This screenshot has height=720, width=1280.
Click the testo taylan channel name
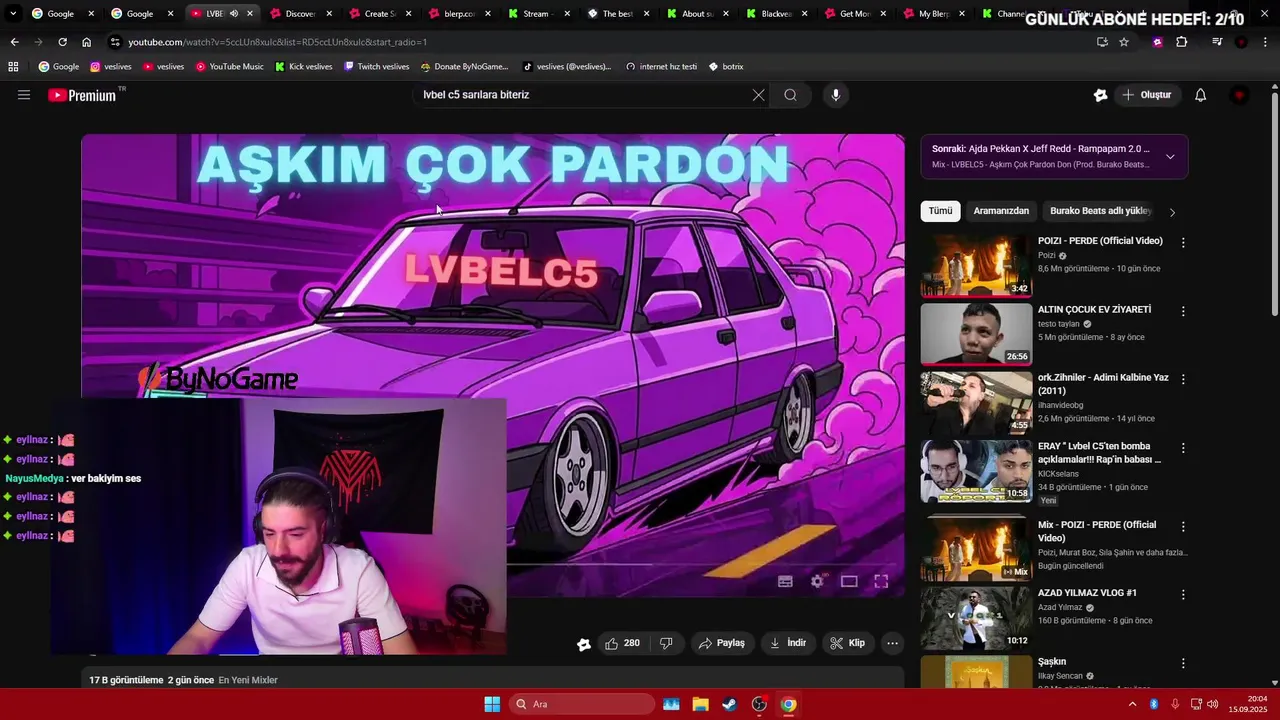[x=1059, y=324]
